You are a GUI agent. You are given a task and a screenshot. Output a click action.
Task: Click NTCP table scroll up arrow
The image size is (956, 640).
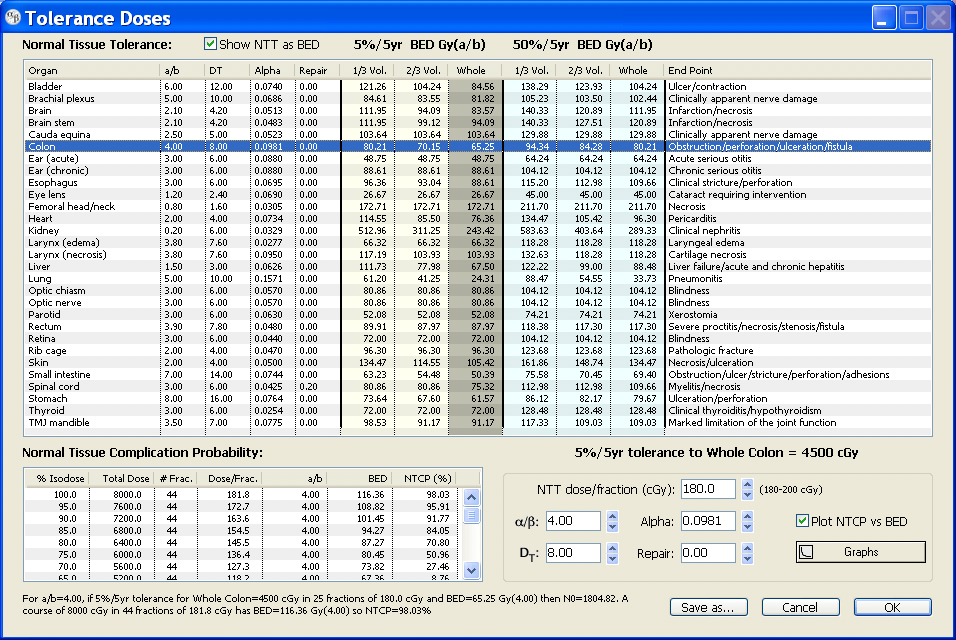pyautogui.click(x=471, y=497)
